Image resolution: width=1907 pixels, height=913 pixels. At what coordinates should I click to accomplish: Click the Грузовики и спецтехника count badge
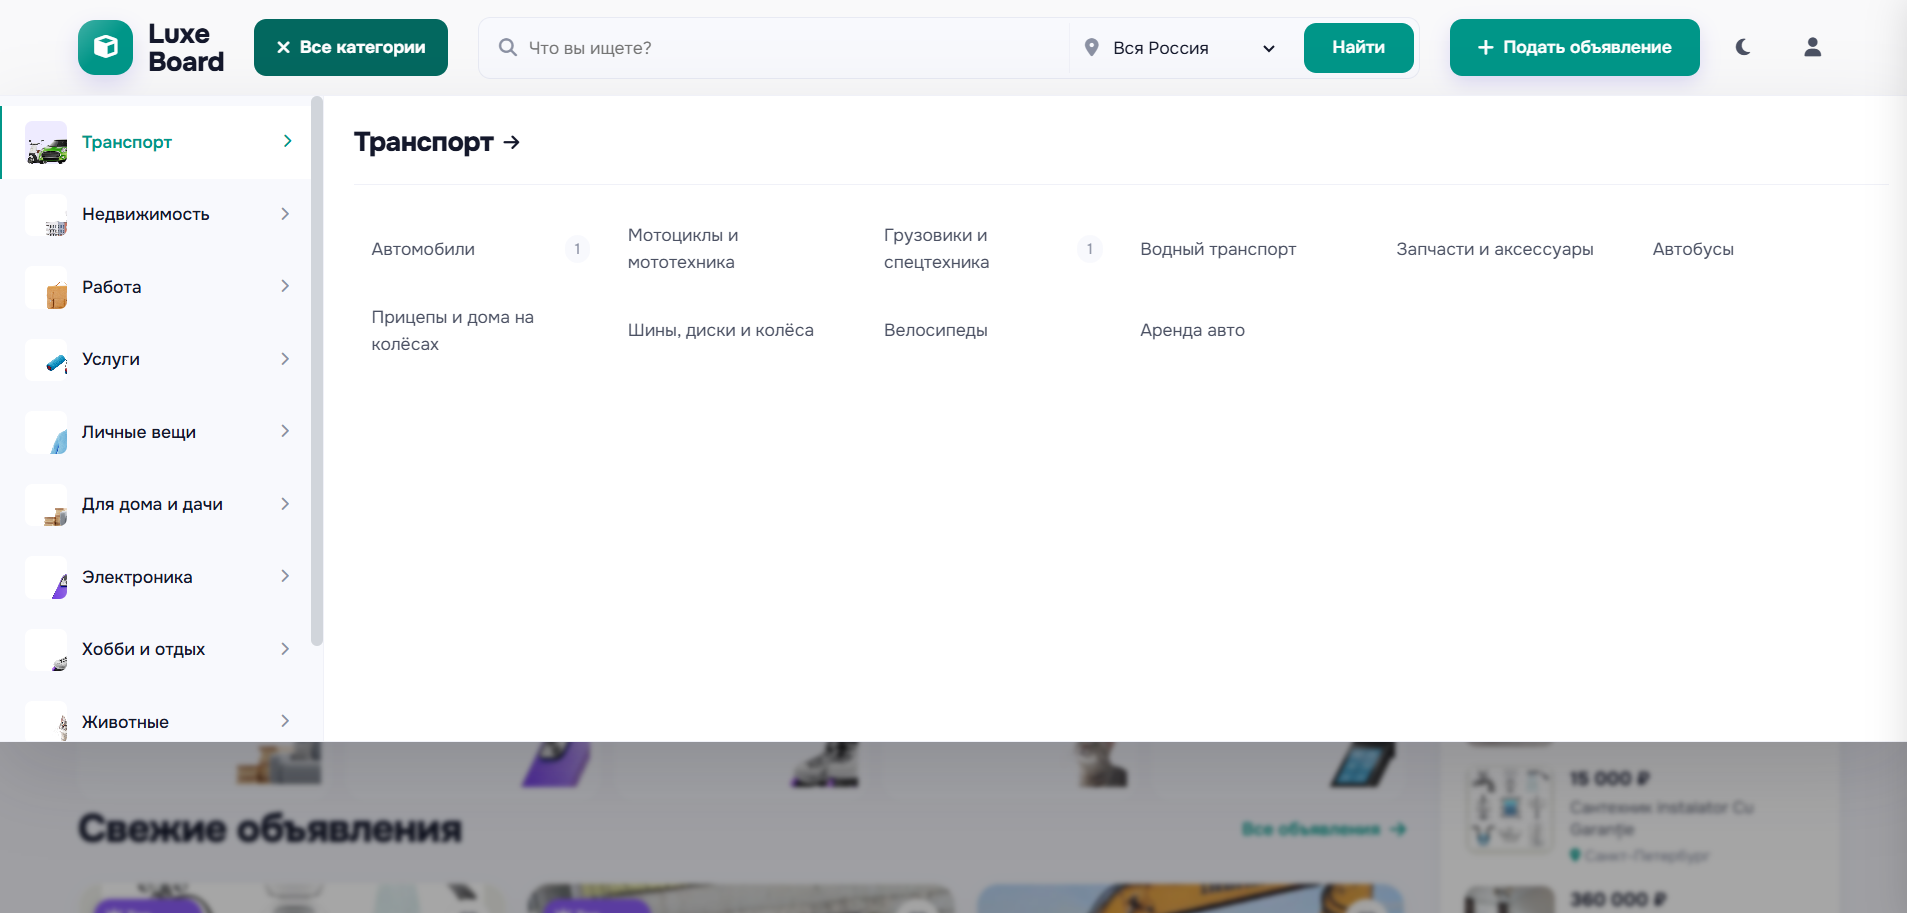tap(1090, 249)
